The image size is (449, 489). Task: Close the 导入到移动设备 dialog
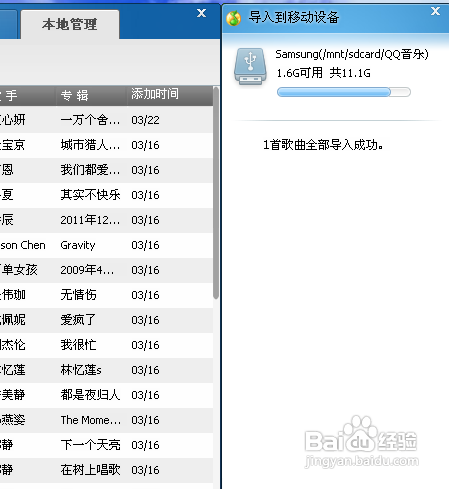(435, 11)
